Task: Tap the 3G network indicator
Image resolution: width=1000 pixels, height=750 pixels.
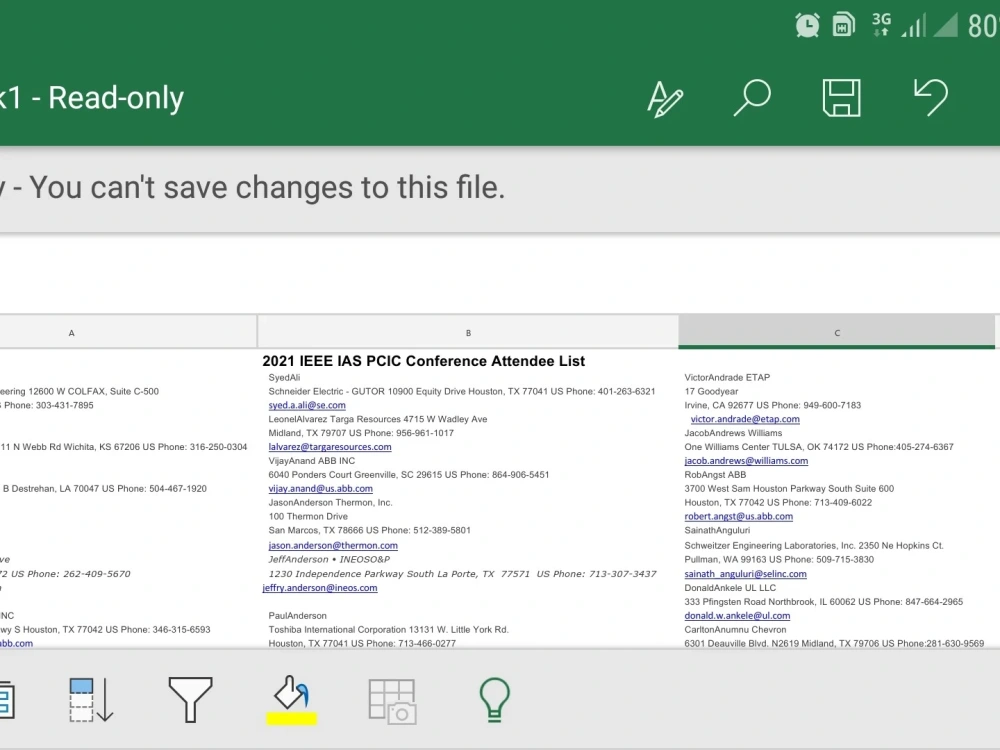Action: coord(881,24)
